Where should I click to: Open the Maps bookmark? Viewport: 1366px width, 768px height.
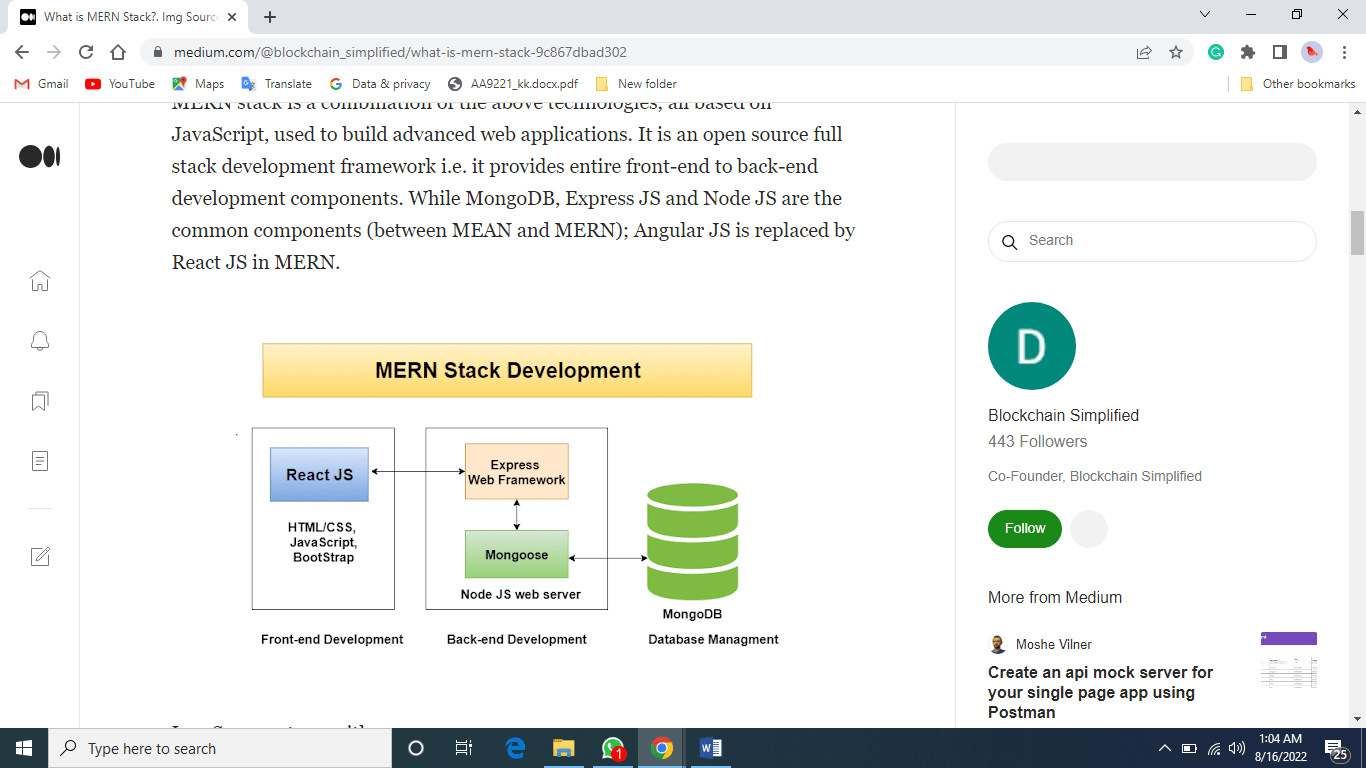(x=198, y=84)
